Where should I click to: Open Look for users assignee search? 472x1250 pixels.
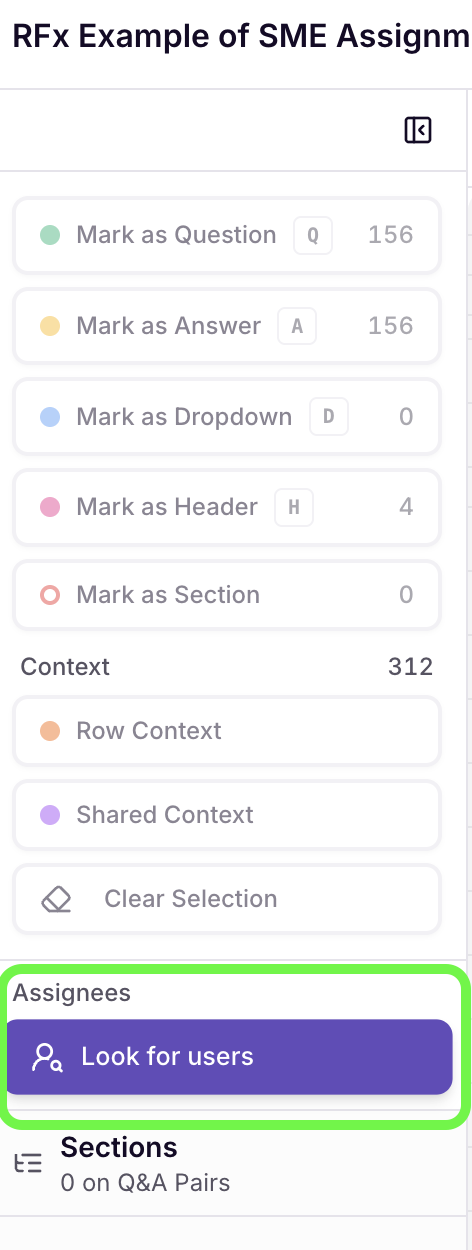229,1057
